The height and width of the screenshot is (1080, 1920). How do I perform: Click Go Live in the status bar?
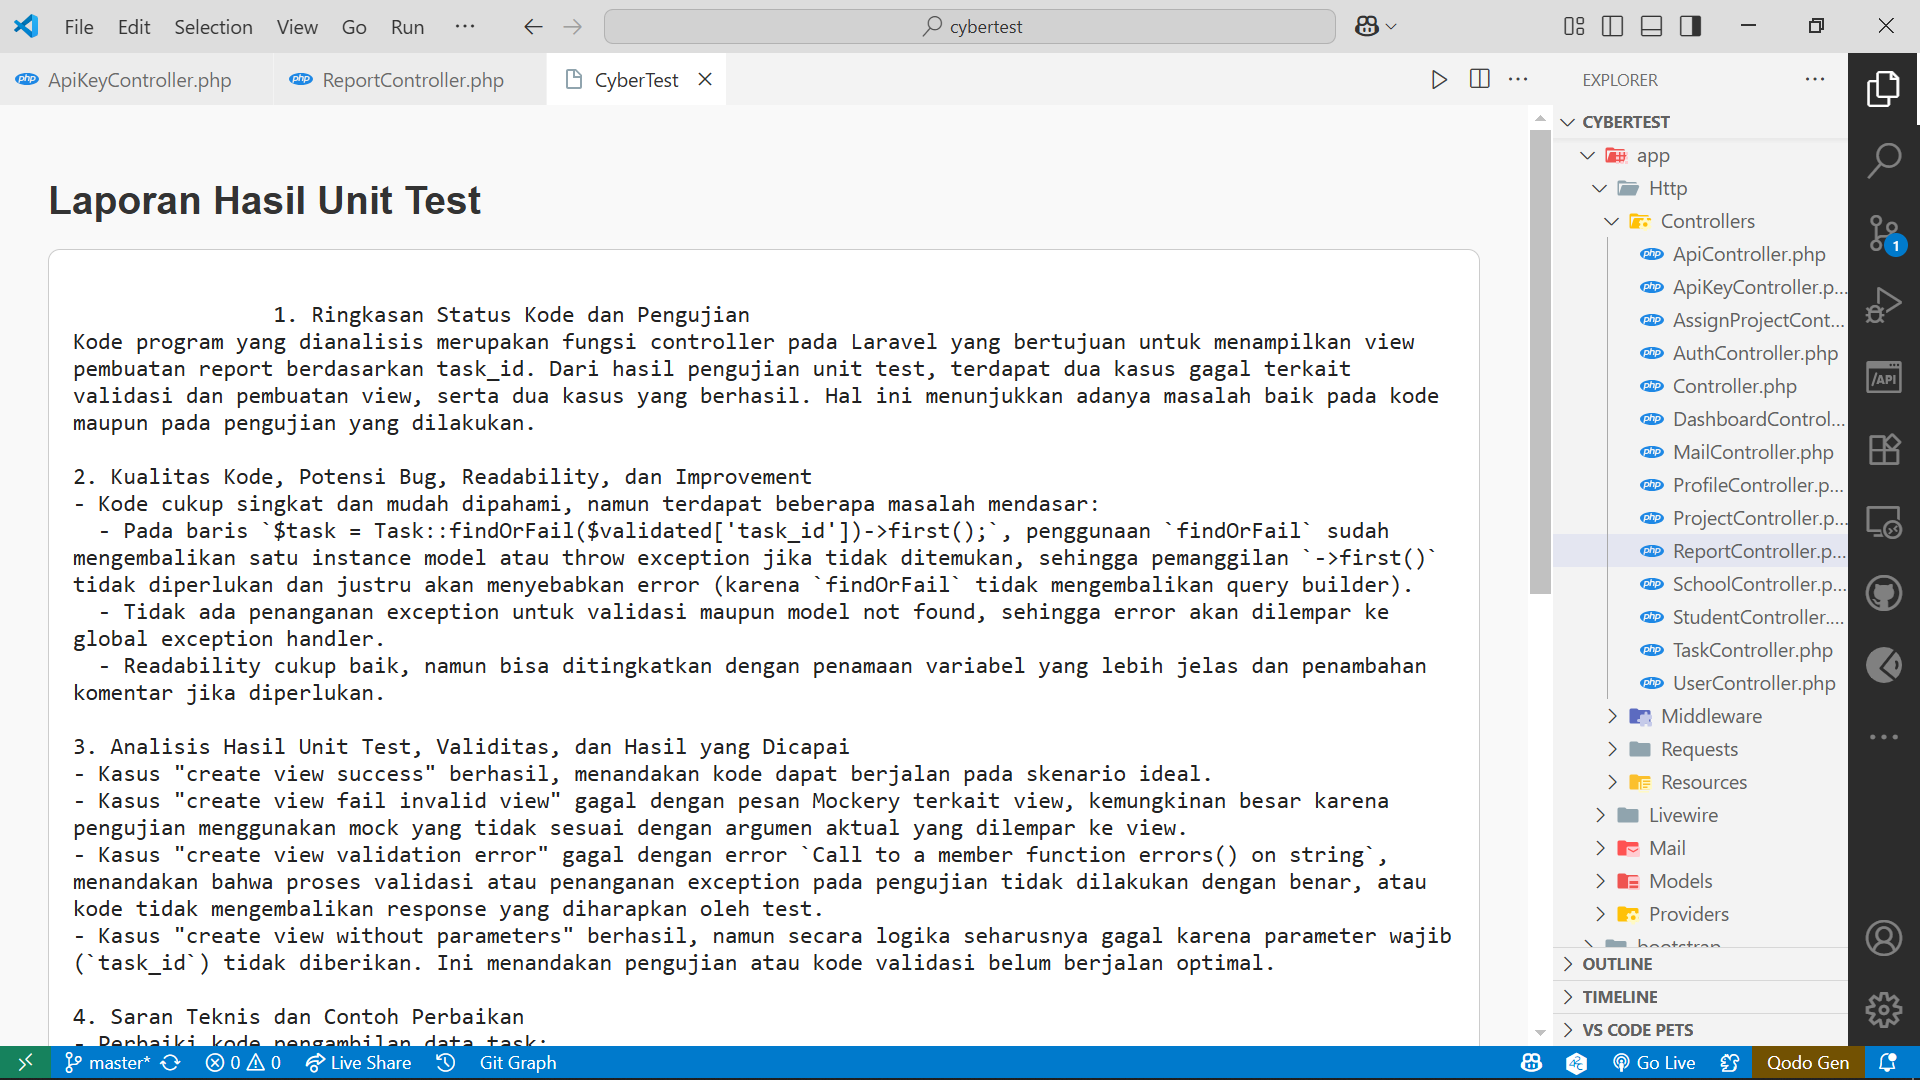coord(1654,1063)
